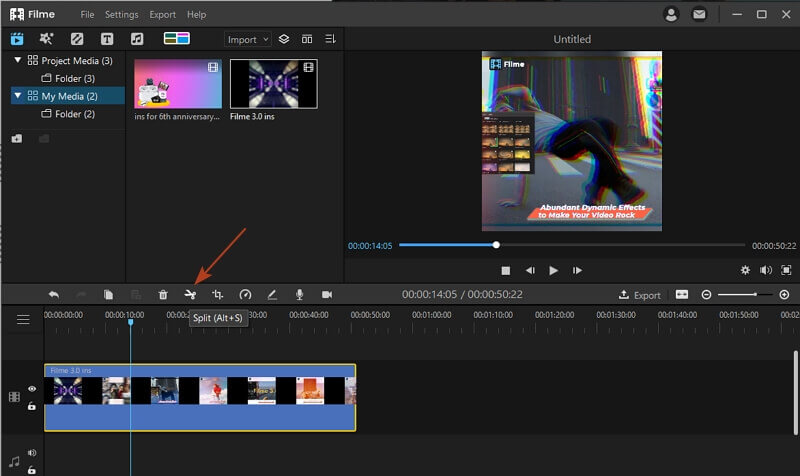Enter fullscreen preview mode
Screen dimensions: 800x476
786,270
